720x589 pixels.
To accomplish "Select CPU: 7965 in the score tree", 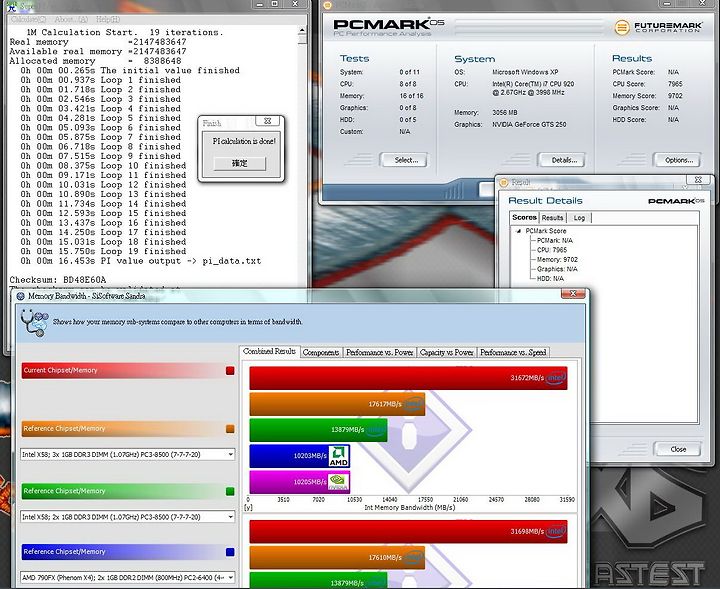I will [x=552, y=250].
